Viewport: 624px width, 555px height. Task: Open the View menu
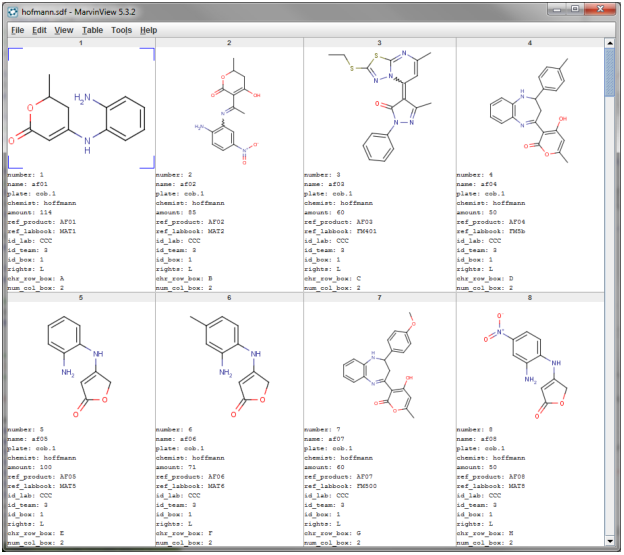[x=64, y=30]
